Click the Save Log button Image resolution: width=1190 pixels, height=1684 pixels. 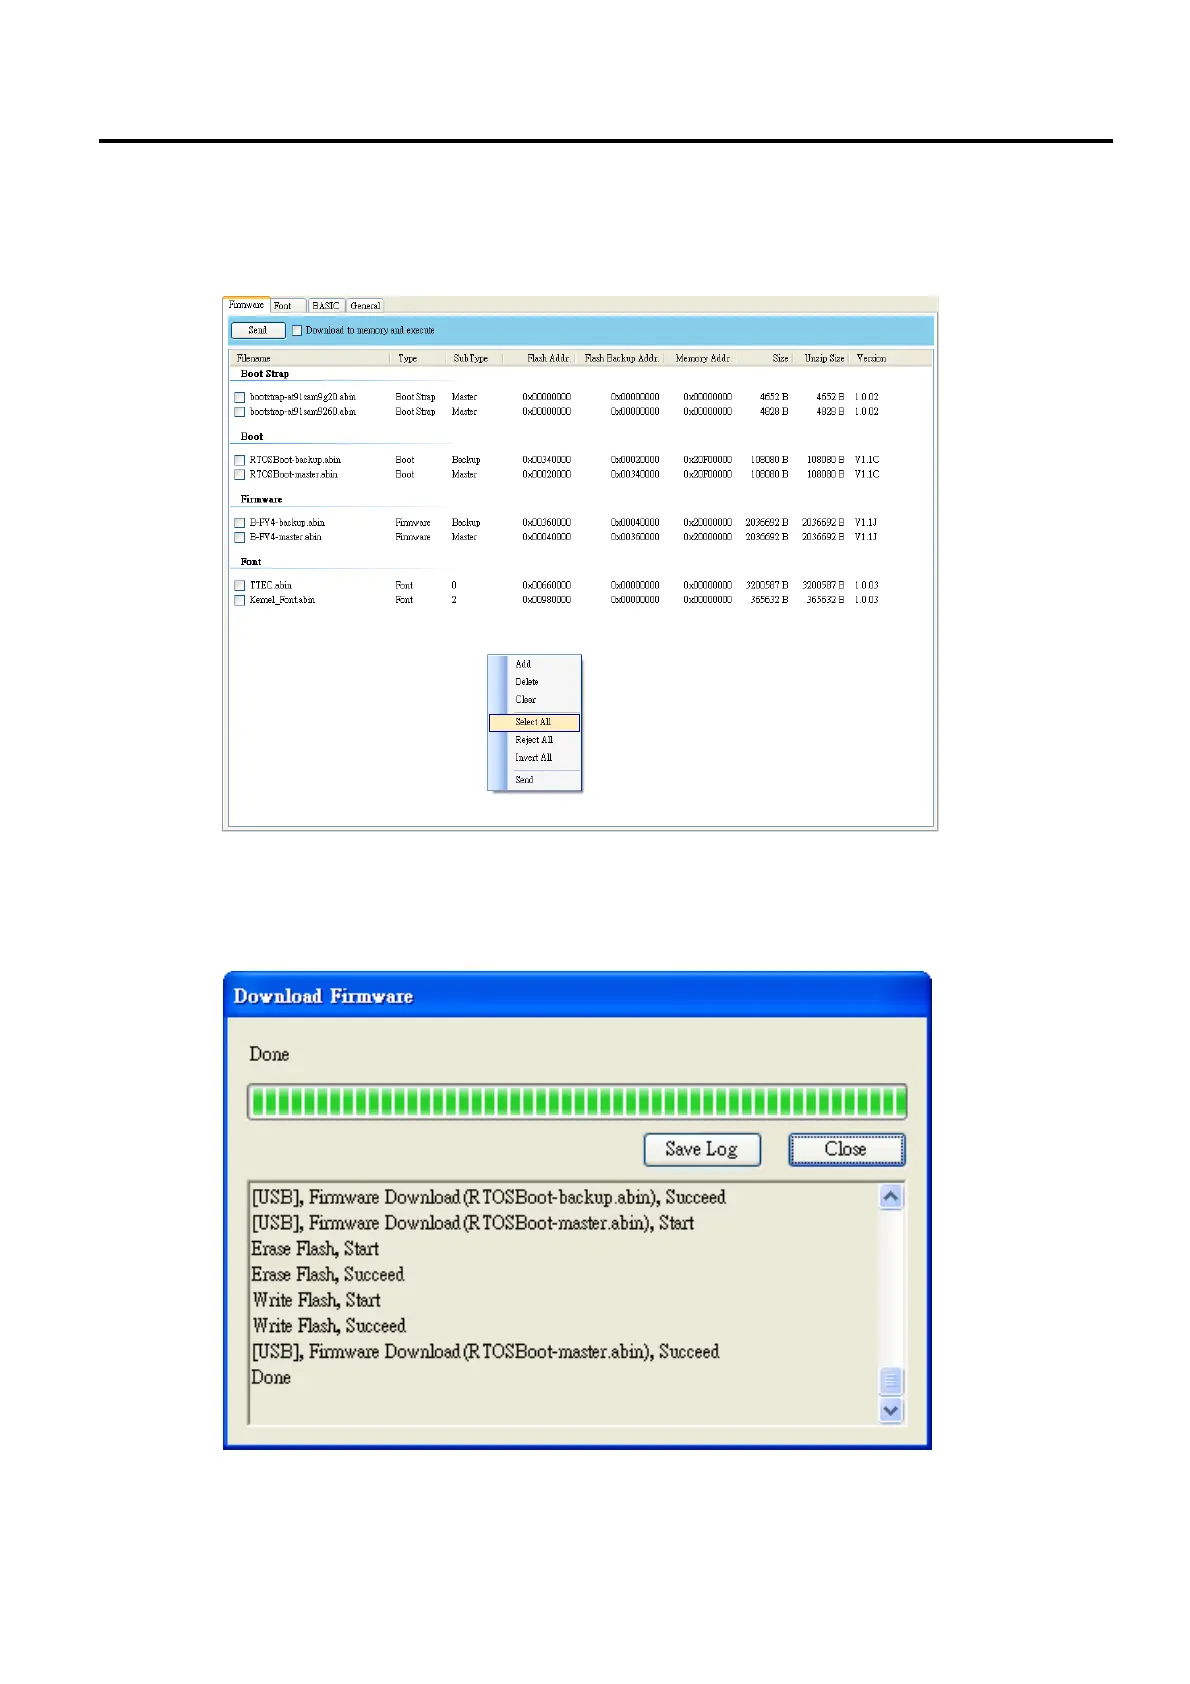702,1149
